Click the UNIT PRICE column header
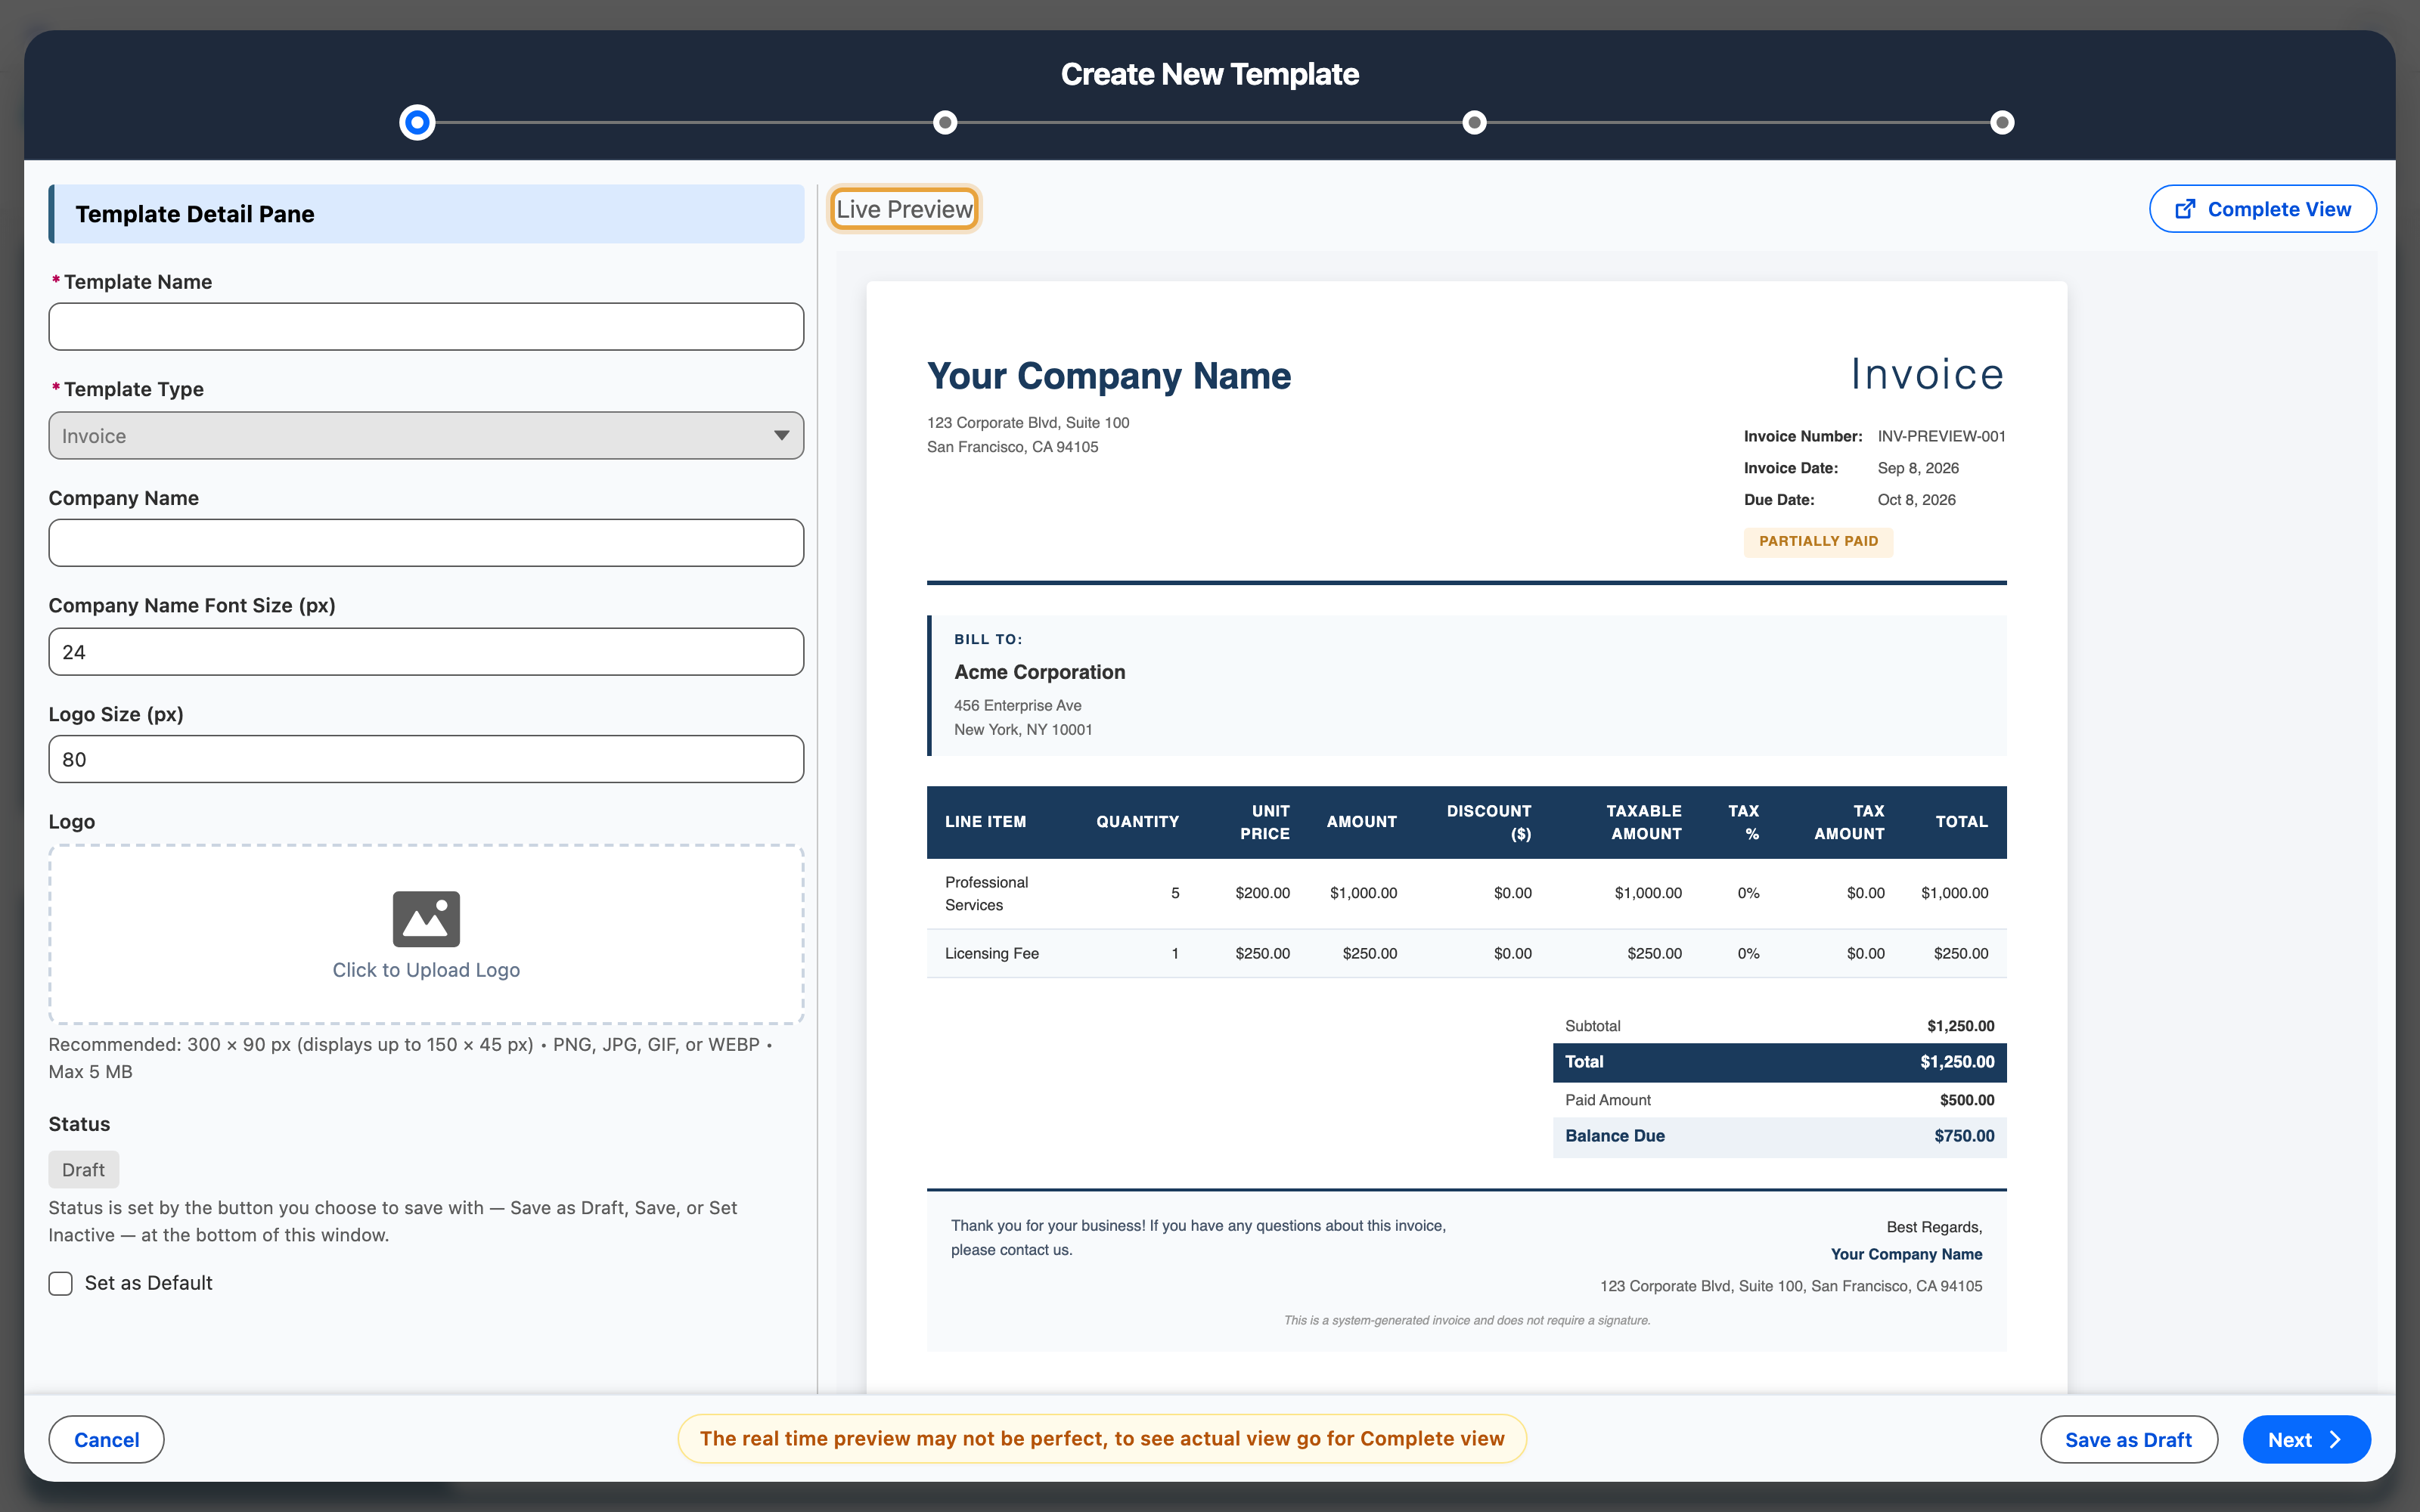Viewport: 2420px width, 1512px height. tap(1264, 822)
